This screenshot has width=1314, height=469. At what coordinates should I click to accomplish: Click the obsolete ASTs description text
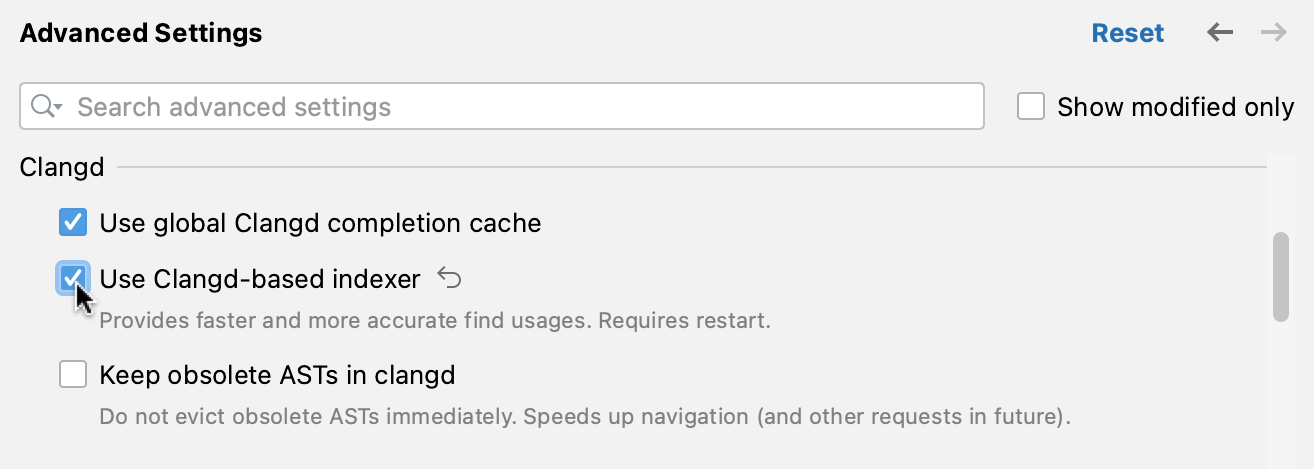pyautogui.click(x=585, y=415)
